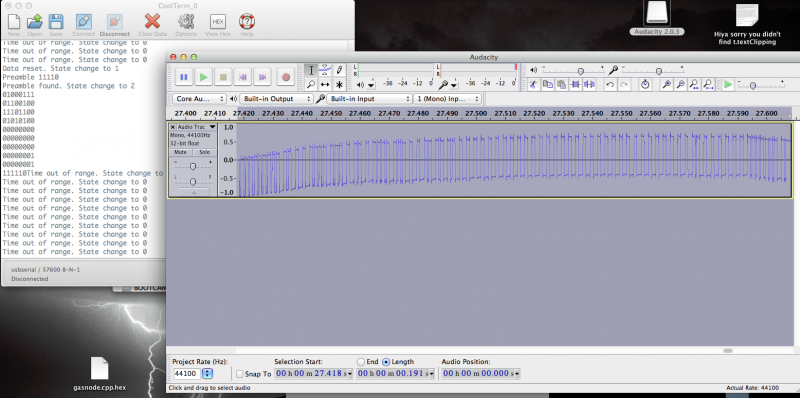The width and height of the screenshot is (800, 398).
Task: Click Open in CoolTerm toolbar
Action: [35, 24]
